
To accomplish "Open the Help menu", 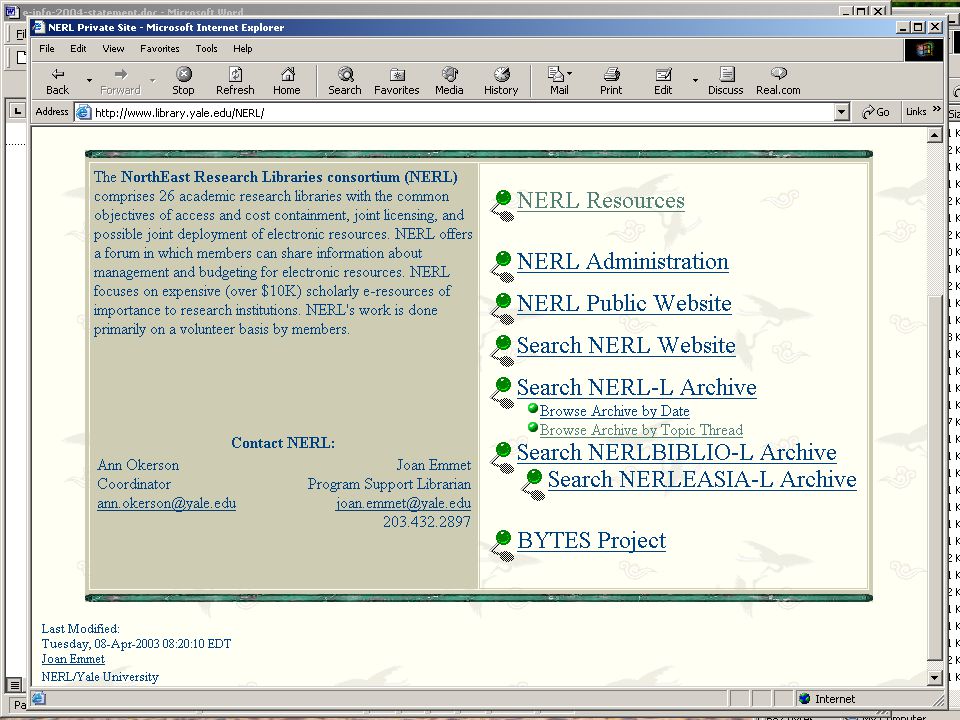I will coord(242,48).
